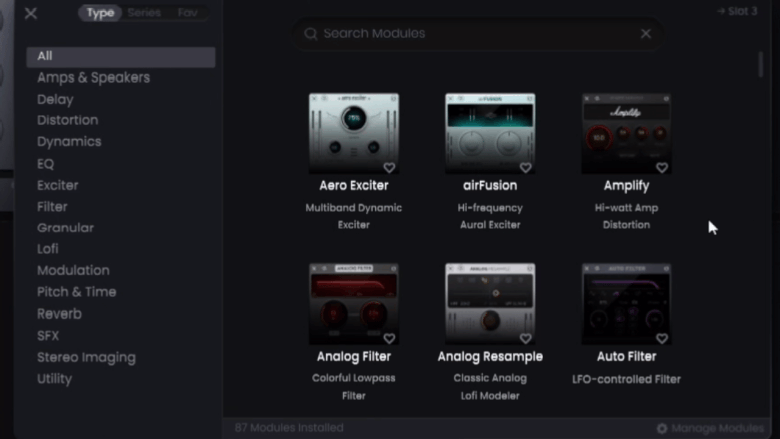Select the Type tab

tap(100, 13)
